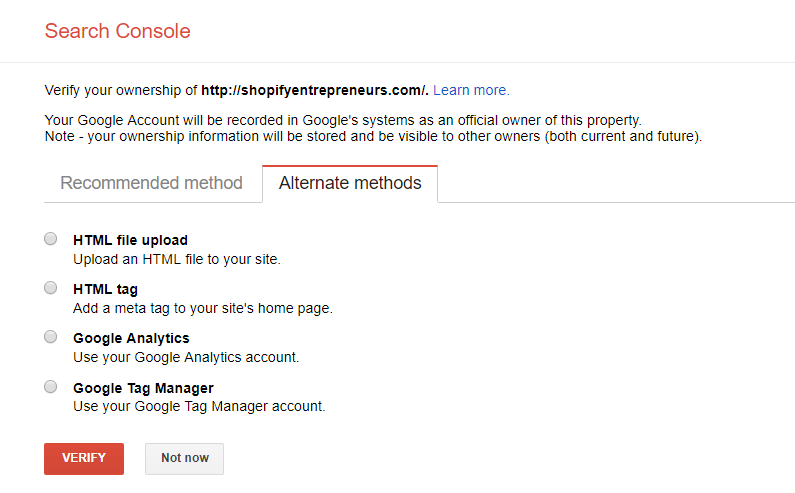Click 'Use your Google Analytics account' text
The height and width of the screenshot is (493, 795).
coord(186,357)
